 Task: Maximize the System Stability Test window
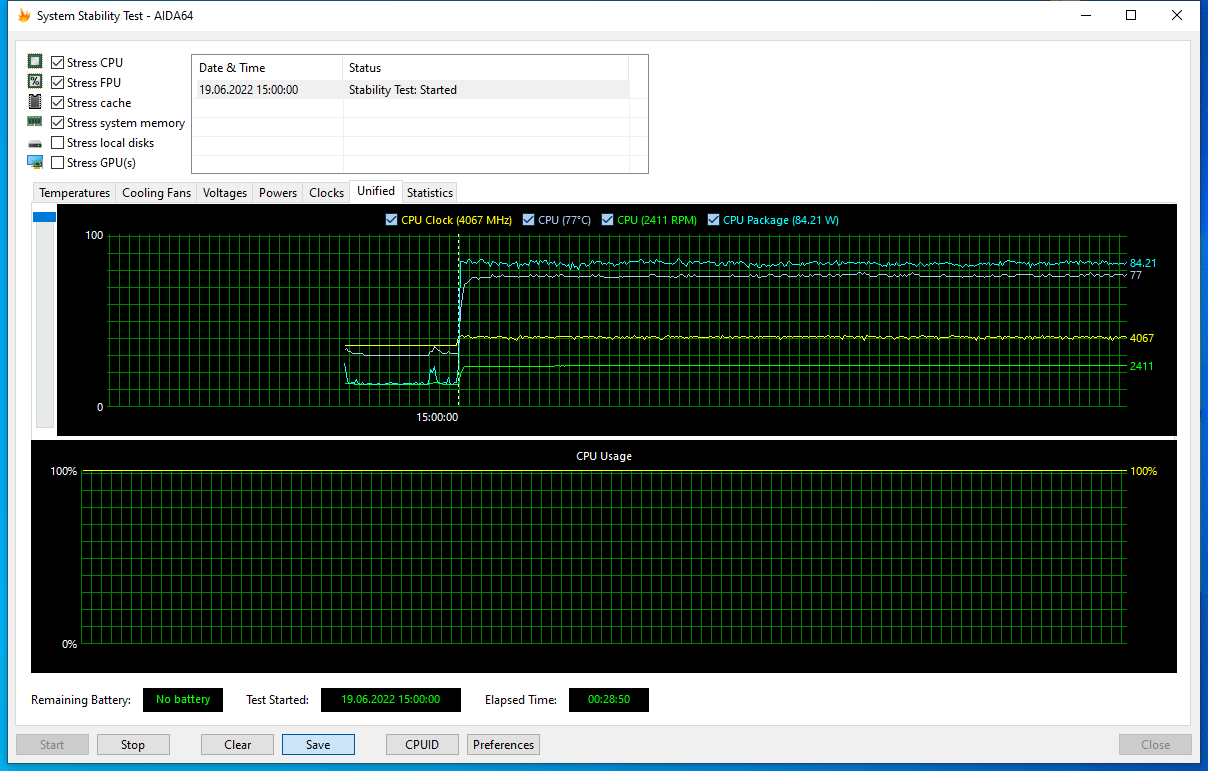[1131, 15]
